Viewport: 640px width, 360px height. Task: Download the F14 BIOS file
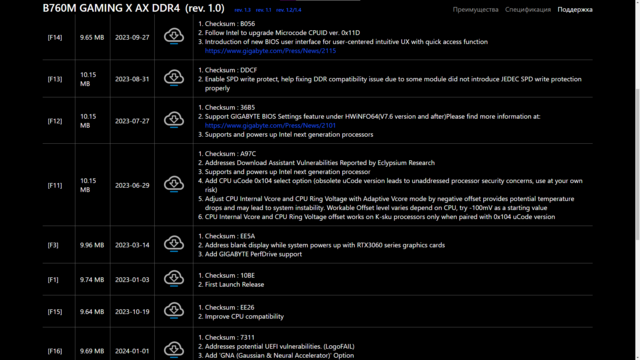click(x=174, y=36)
